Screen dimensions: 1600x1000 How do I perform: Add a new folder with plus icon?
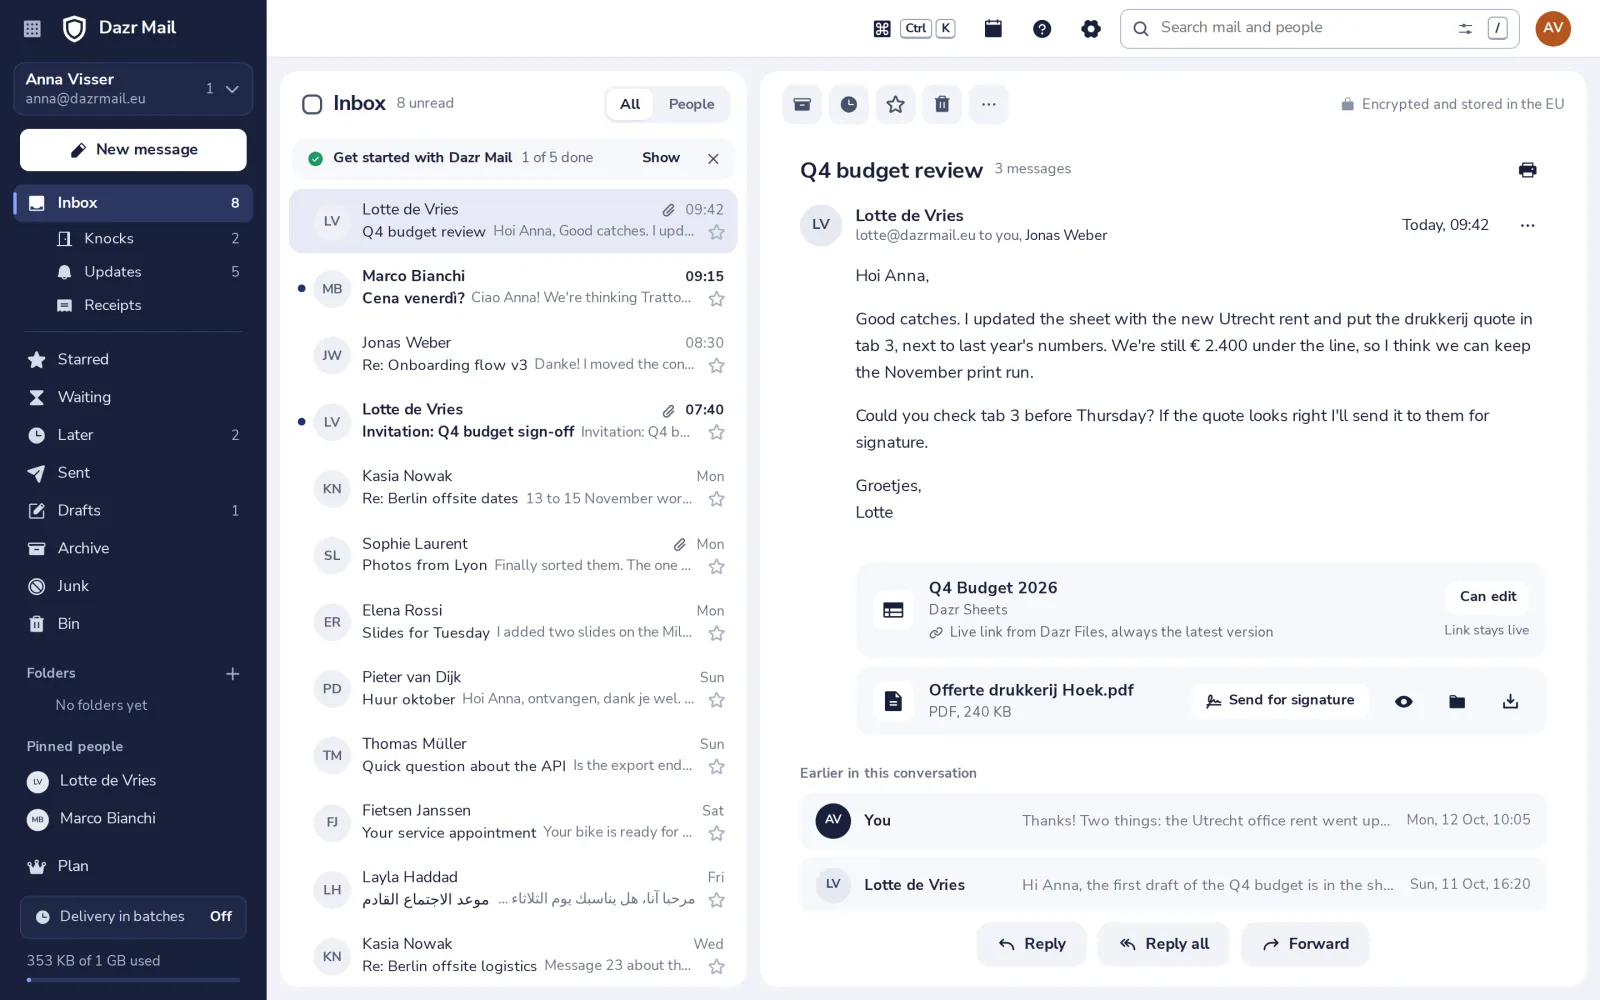(x=233, y=674)
